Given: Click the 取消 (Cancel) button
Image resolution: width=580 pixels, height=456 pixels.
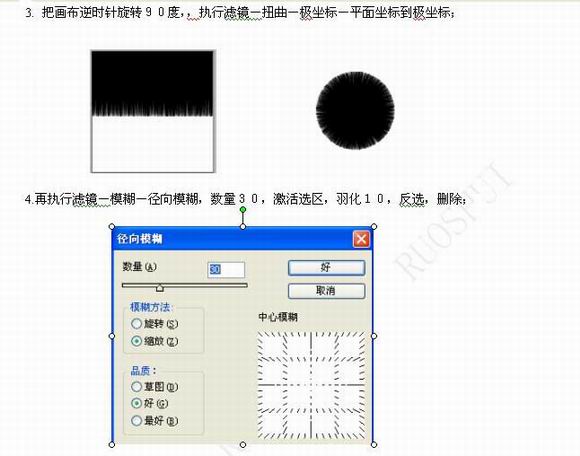Looking at the screenshot, I should point(326,291).
